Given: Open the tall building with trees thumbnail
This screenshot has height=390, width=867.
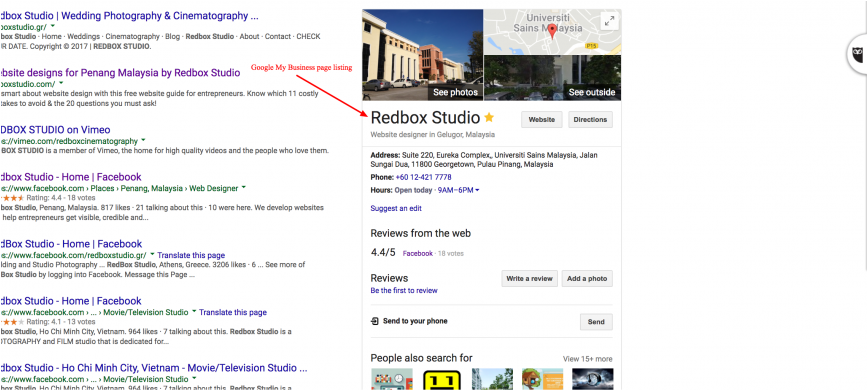Looking at the screenshot, I should point(492,379).
